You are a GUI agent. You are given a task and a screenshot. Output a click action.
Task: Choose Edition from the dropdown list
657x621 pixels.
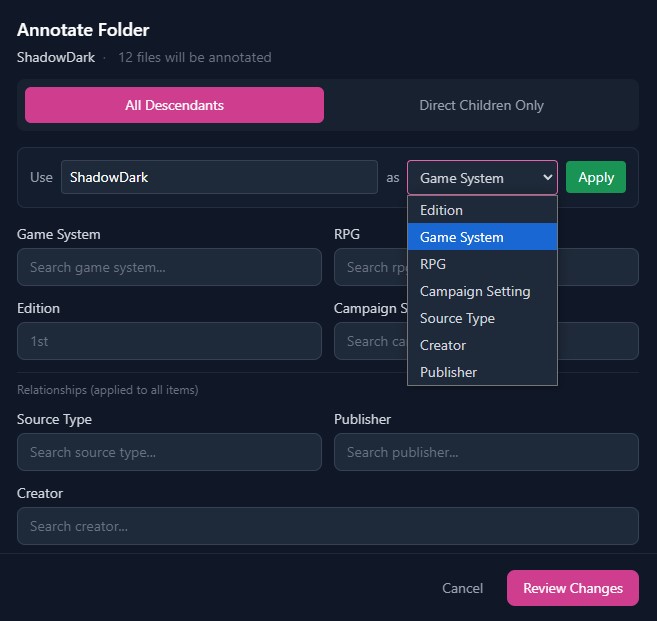441,210
